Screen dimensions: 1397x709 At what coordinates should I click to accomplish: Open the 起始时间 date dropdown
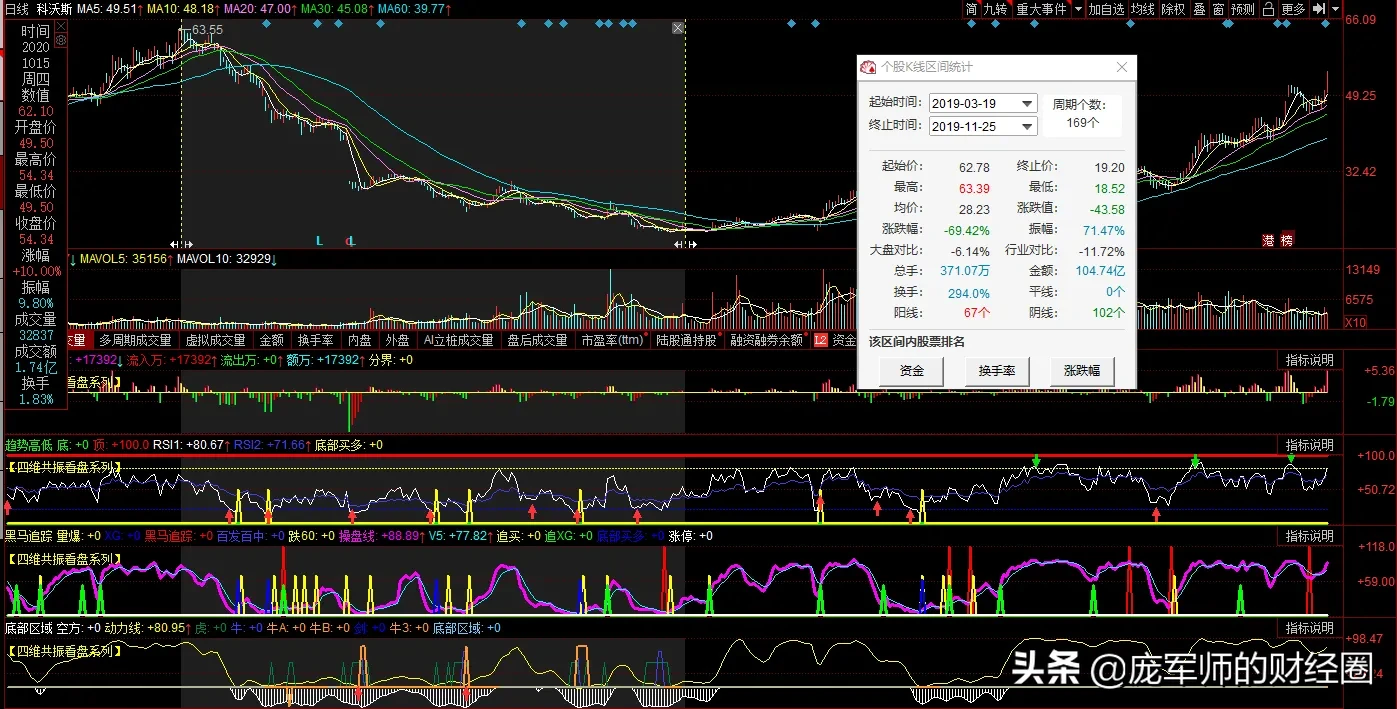click(x=1027, y=104)
